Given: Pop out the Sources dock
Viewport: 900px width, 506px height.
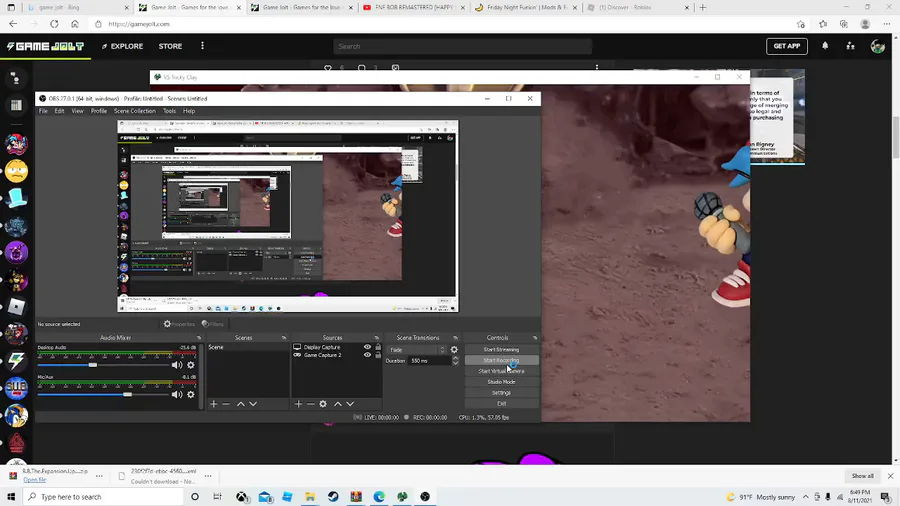Looking at the screenshot, I should tap(377, 338).
